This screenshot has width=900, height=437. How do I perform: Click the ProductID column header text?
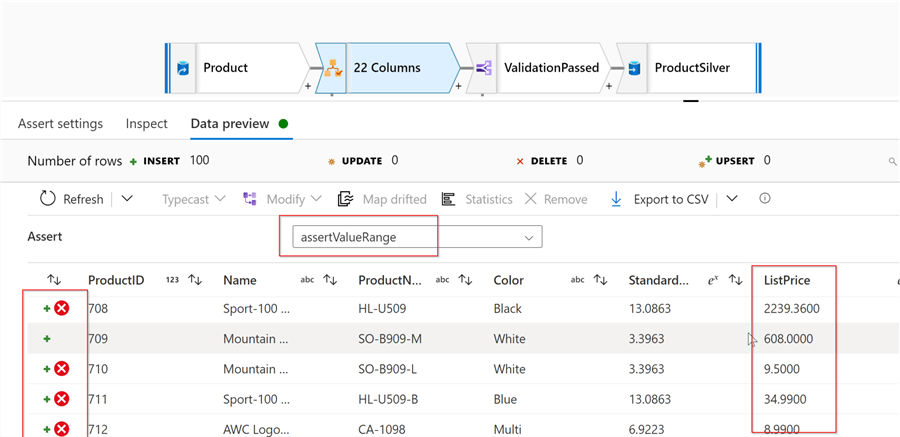point(116,280)
